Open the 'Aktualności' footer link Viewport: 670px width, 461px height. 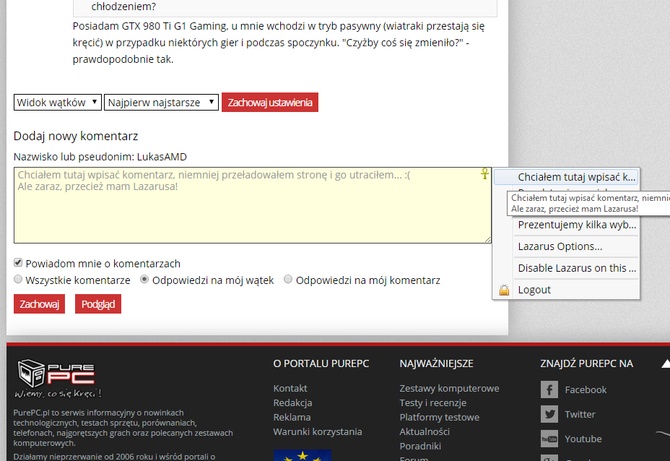pos(424,432)
